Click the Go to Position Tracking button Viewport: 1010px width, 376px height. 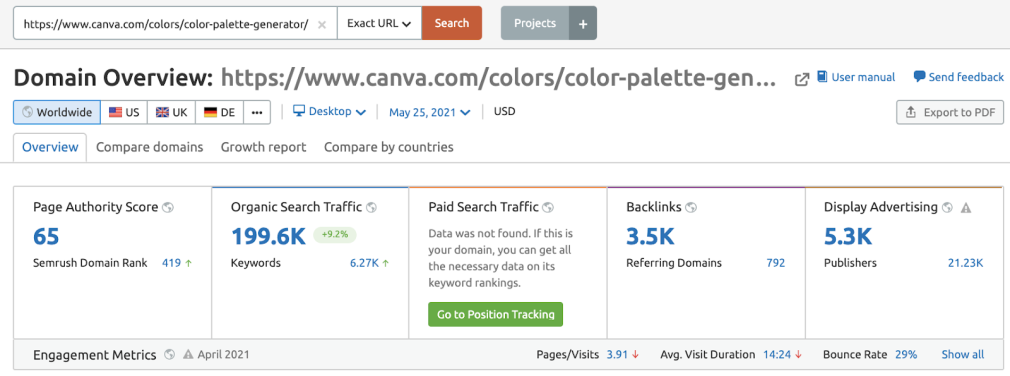(x=495, y=314)
